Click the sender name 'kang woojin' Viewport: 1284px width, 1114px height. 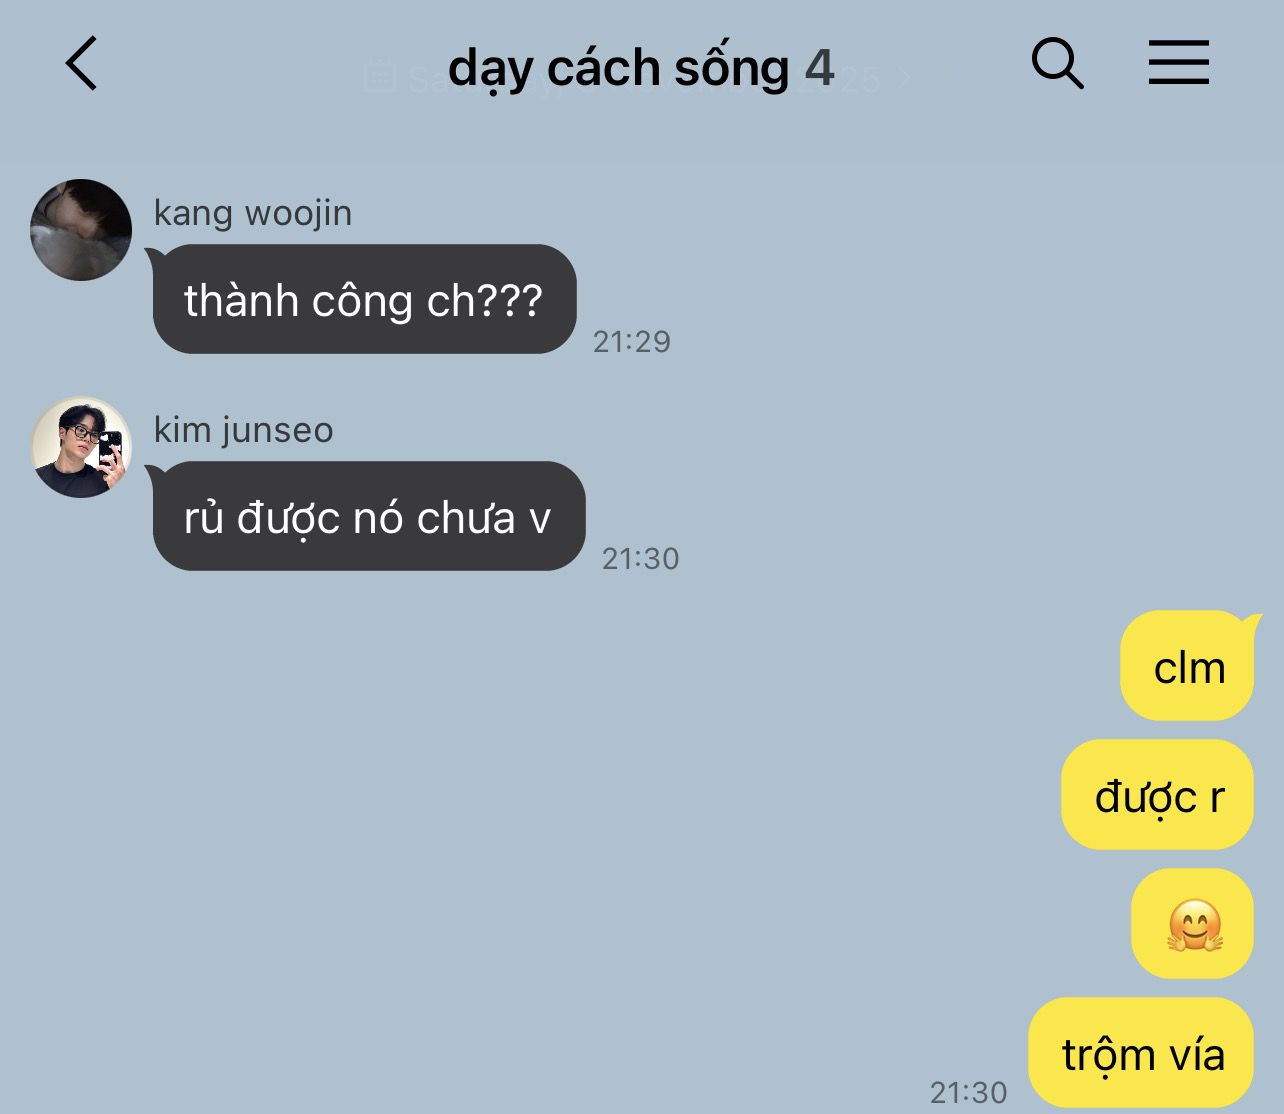(253, 213)
